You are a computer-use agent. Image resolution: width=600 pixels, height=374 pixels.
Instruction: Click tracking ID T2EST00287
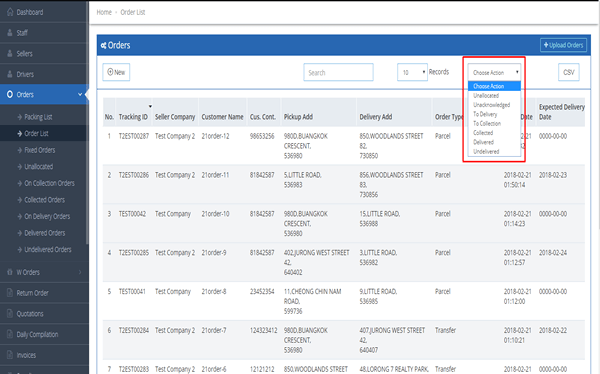134,136
